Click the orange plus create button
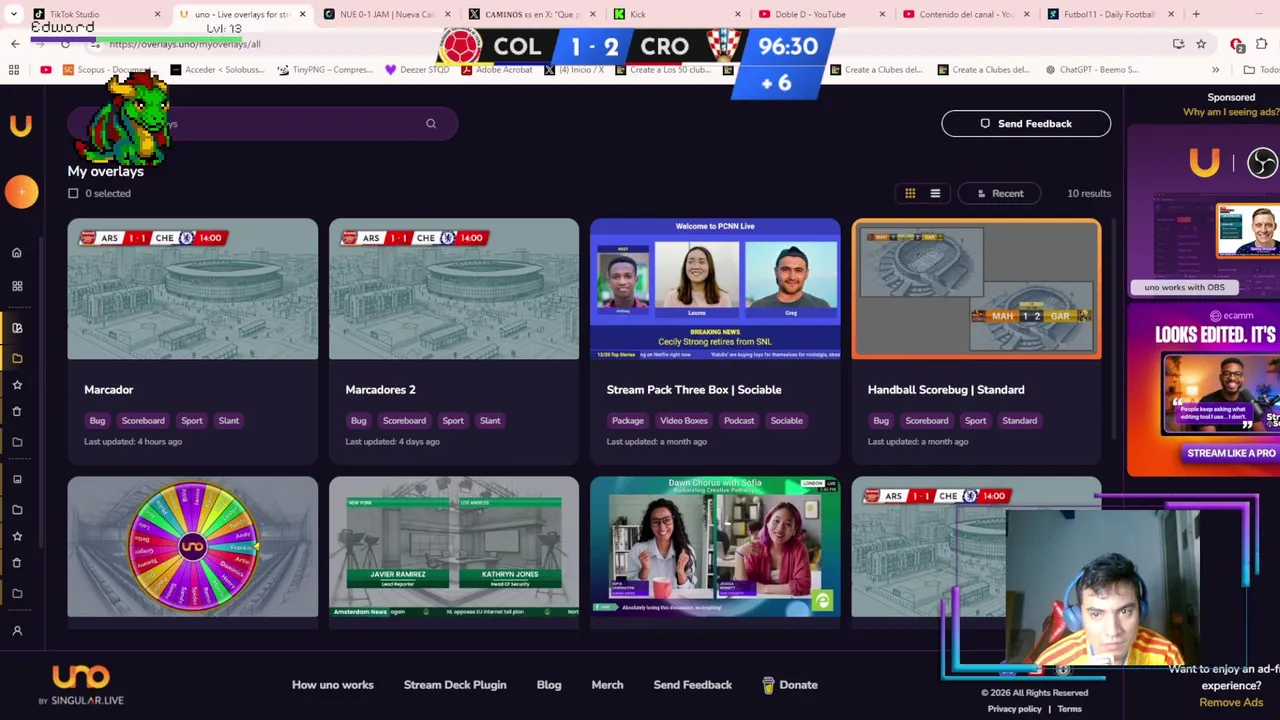The image size is (1280, 720). [x=21, y=192]
